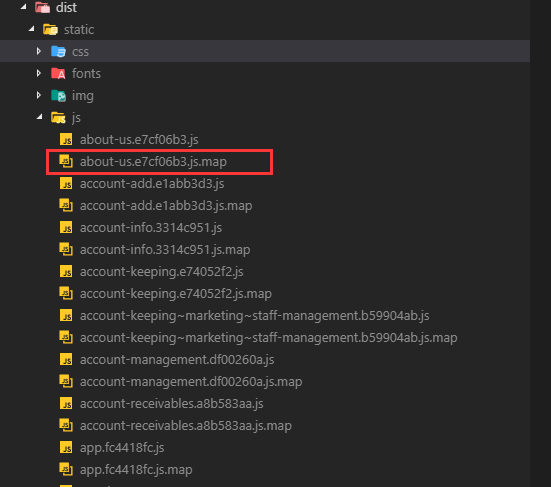The width and height of the screenshot is (551, 487).
Task: Click the dist folder icon
Action: (x=43, y=7)
